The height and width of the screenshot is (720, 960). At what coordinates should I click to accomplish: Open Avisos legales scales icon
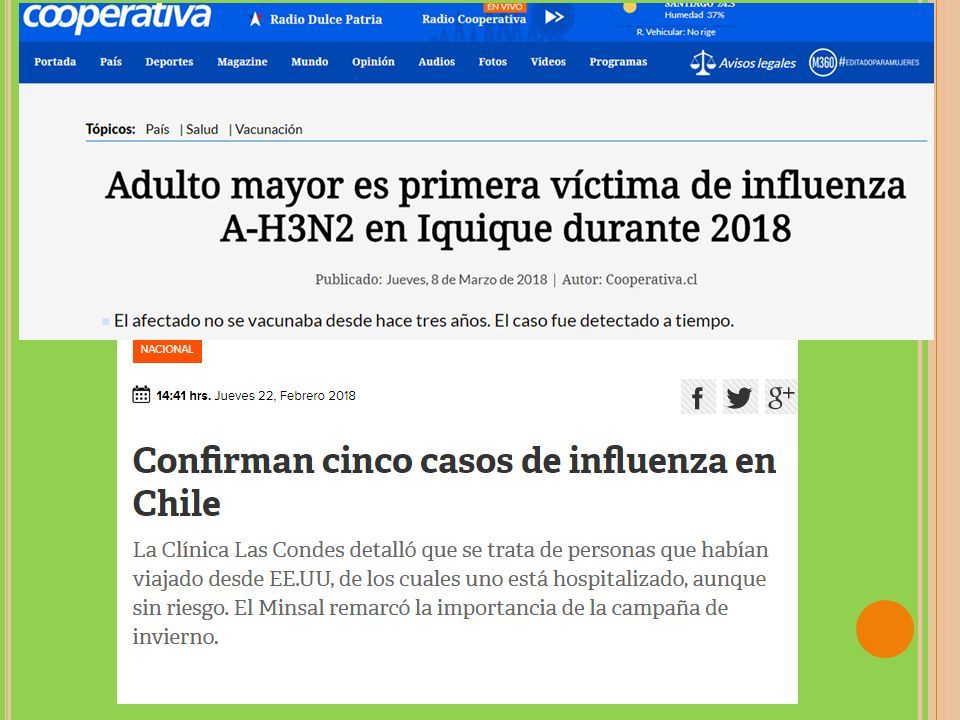[x=702, y=62]
